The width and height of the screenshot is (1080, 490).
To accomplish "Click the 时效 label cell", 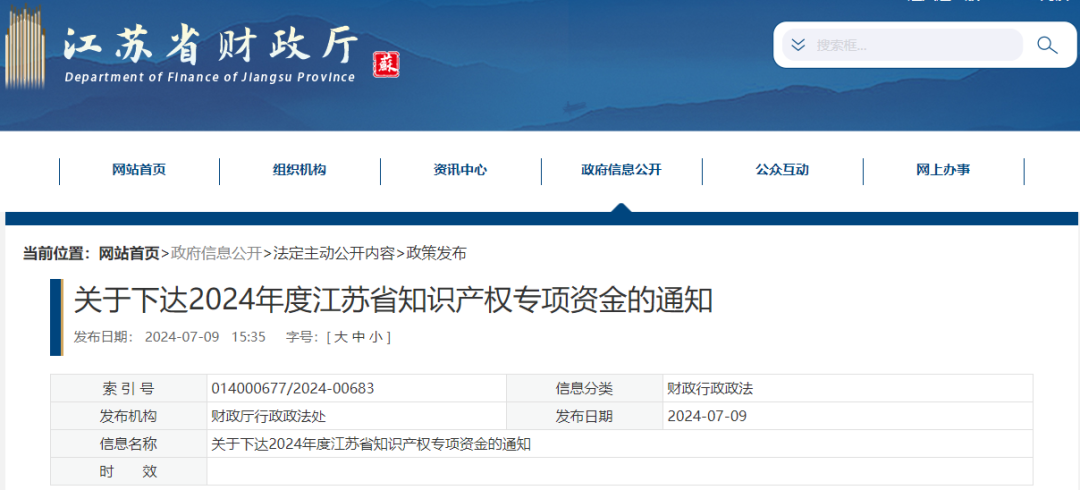I will (x=129, y=472).
